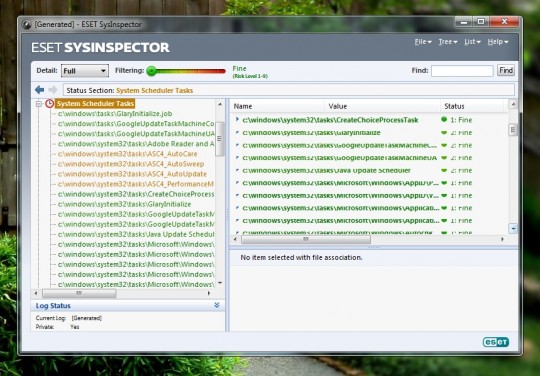540x376 pixels.
Task: Select the ASC4_AutoCare task in the tree
Action: 127,154
